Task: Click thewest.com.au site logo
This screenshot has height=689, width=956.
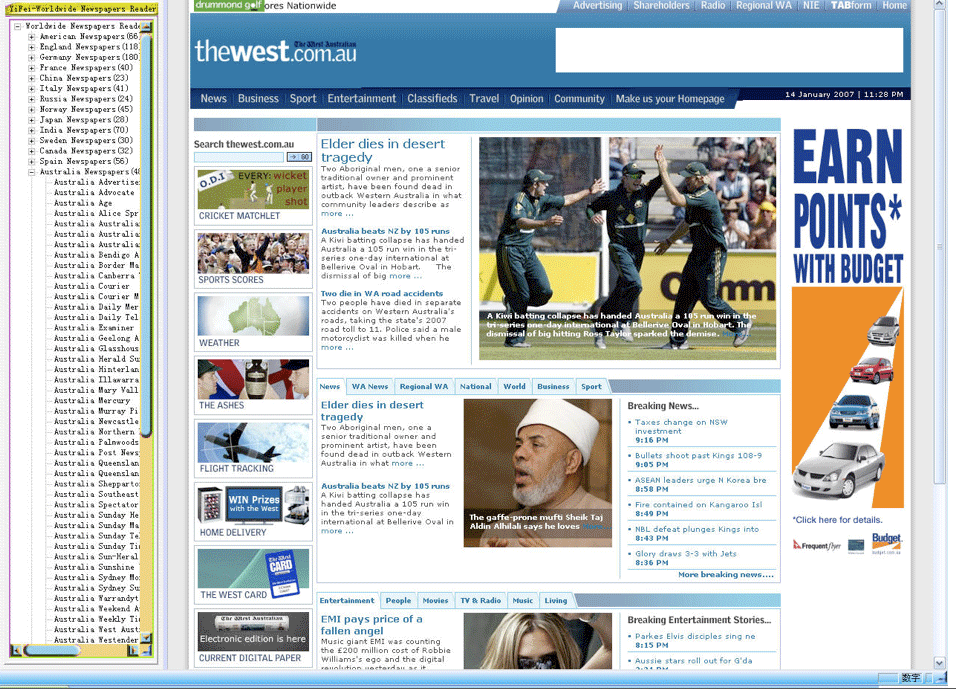Action: coord(276,51)
